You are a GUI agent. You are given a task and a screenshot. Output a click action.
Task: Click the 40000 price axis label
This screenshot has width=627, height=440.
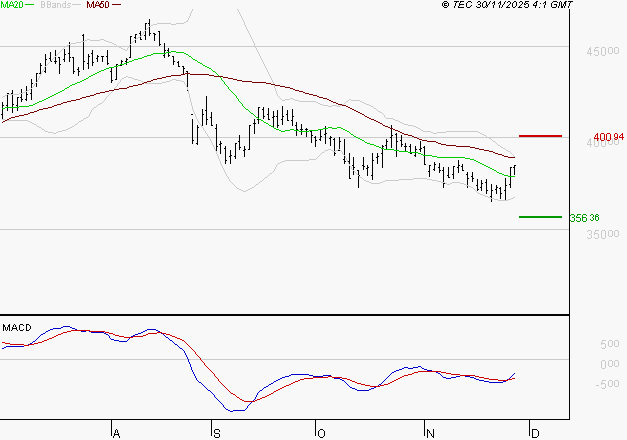coord(603,143)
